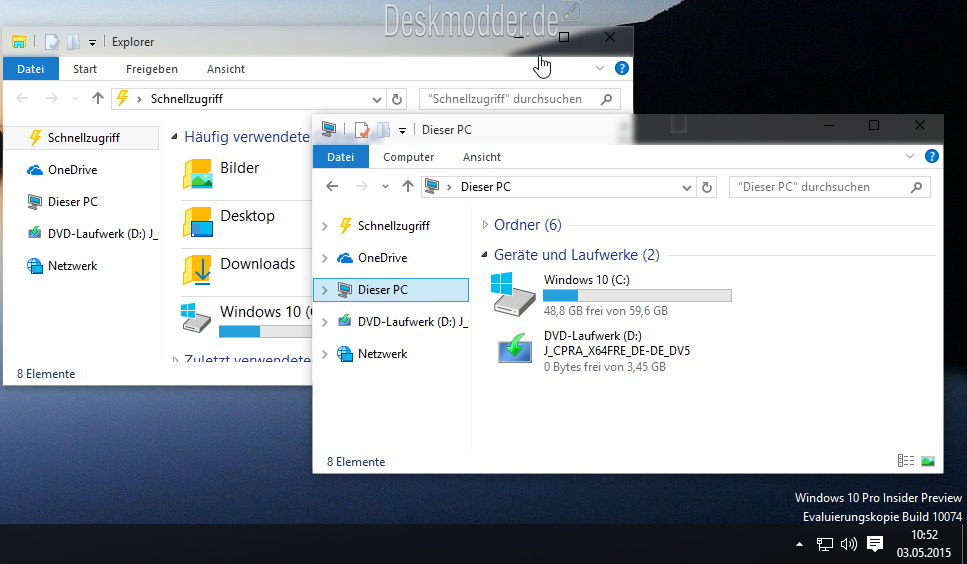Viewport: 967px width, 564px height.
Task: Switch to large icons view in status bar
Action: [928, 461]
